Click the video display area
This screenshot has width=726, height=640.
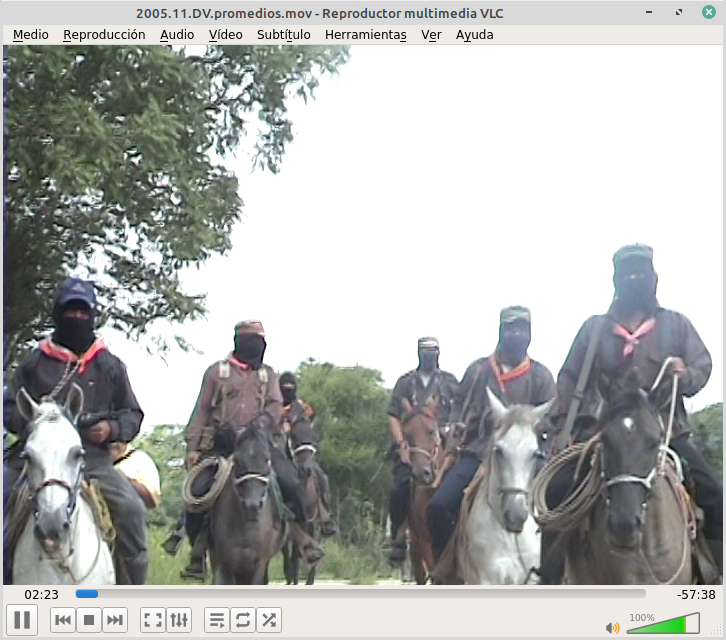pyautogui.click(x=363, y=314)
